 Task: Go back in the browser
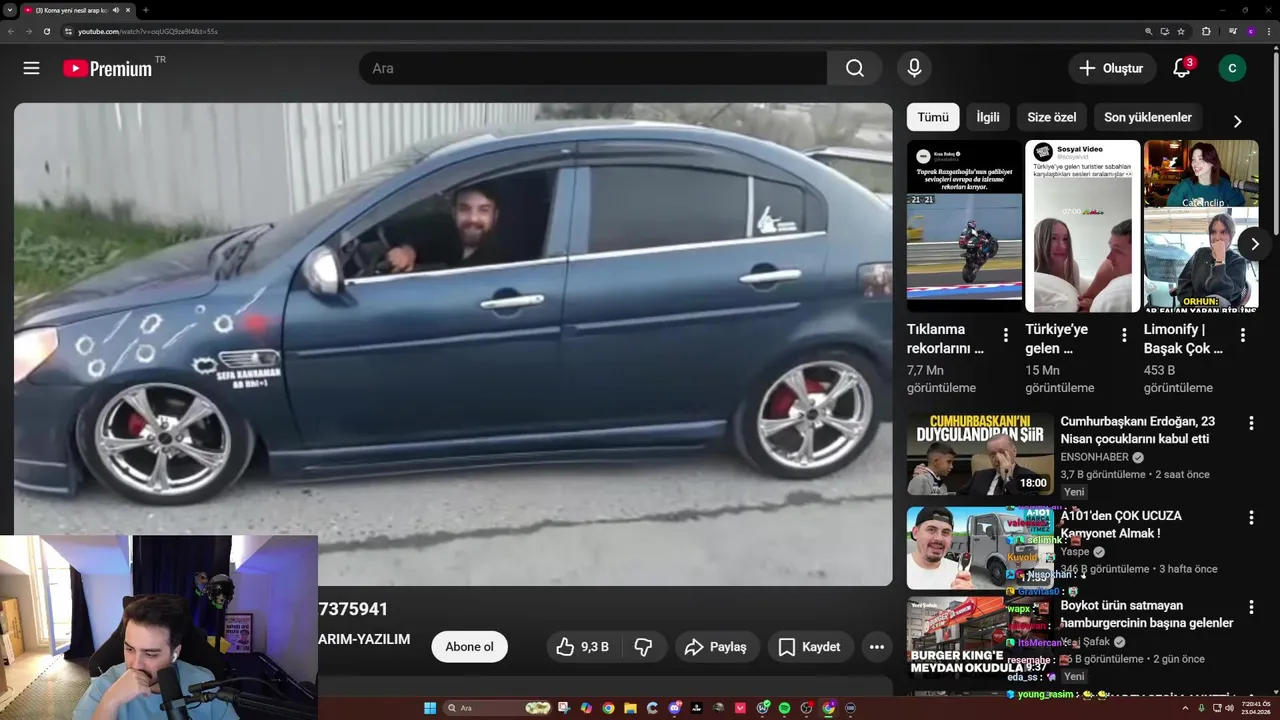coord(11,31)
